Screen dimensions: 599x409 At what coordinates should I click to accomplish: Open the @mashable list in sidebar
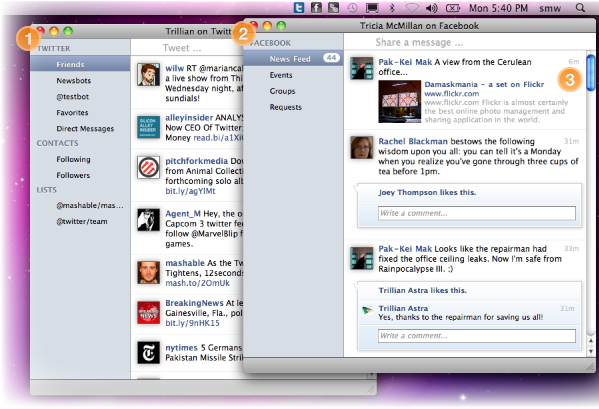click(80, 205)
